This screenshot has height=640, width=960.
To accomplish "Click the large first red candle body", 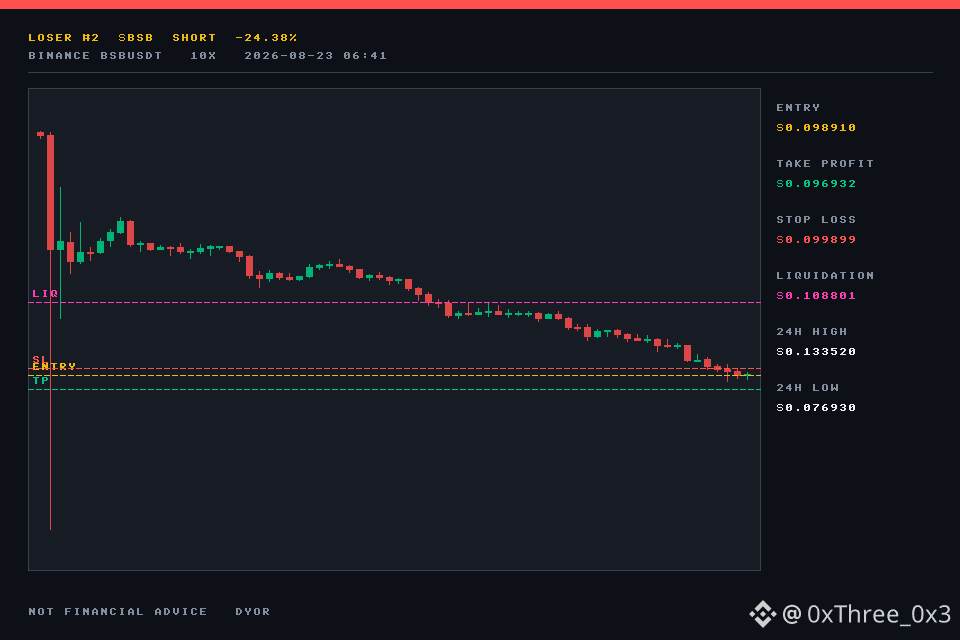I will click(50, 192).
